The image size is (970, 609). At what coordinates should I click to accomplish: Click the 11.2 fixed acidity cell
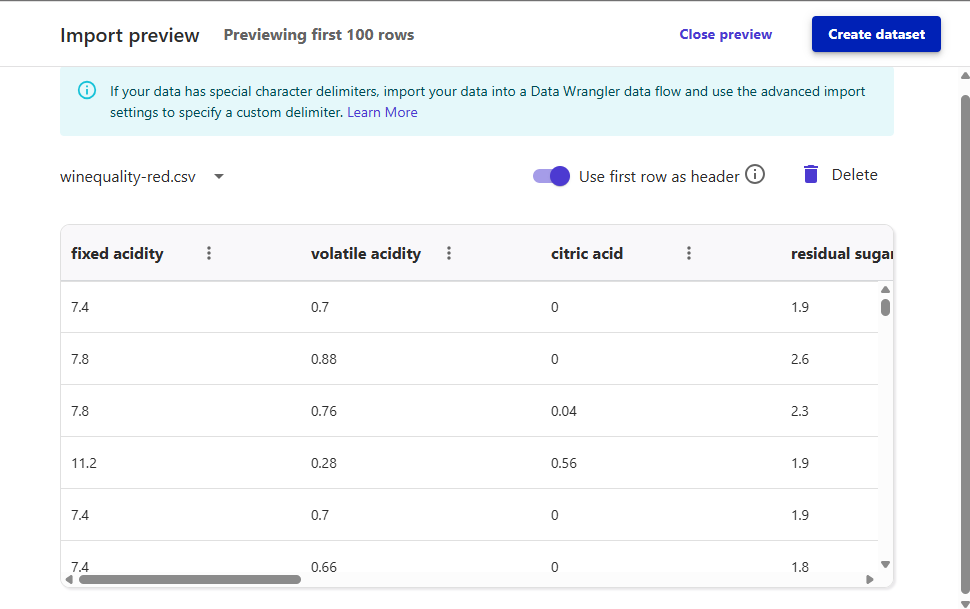[x=84, y=463]
